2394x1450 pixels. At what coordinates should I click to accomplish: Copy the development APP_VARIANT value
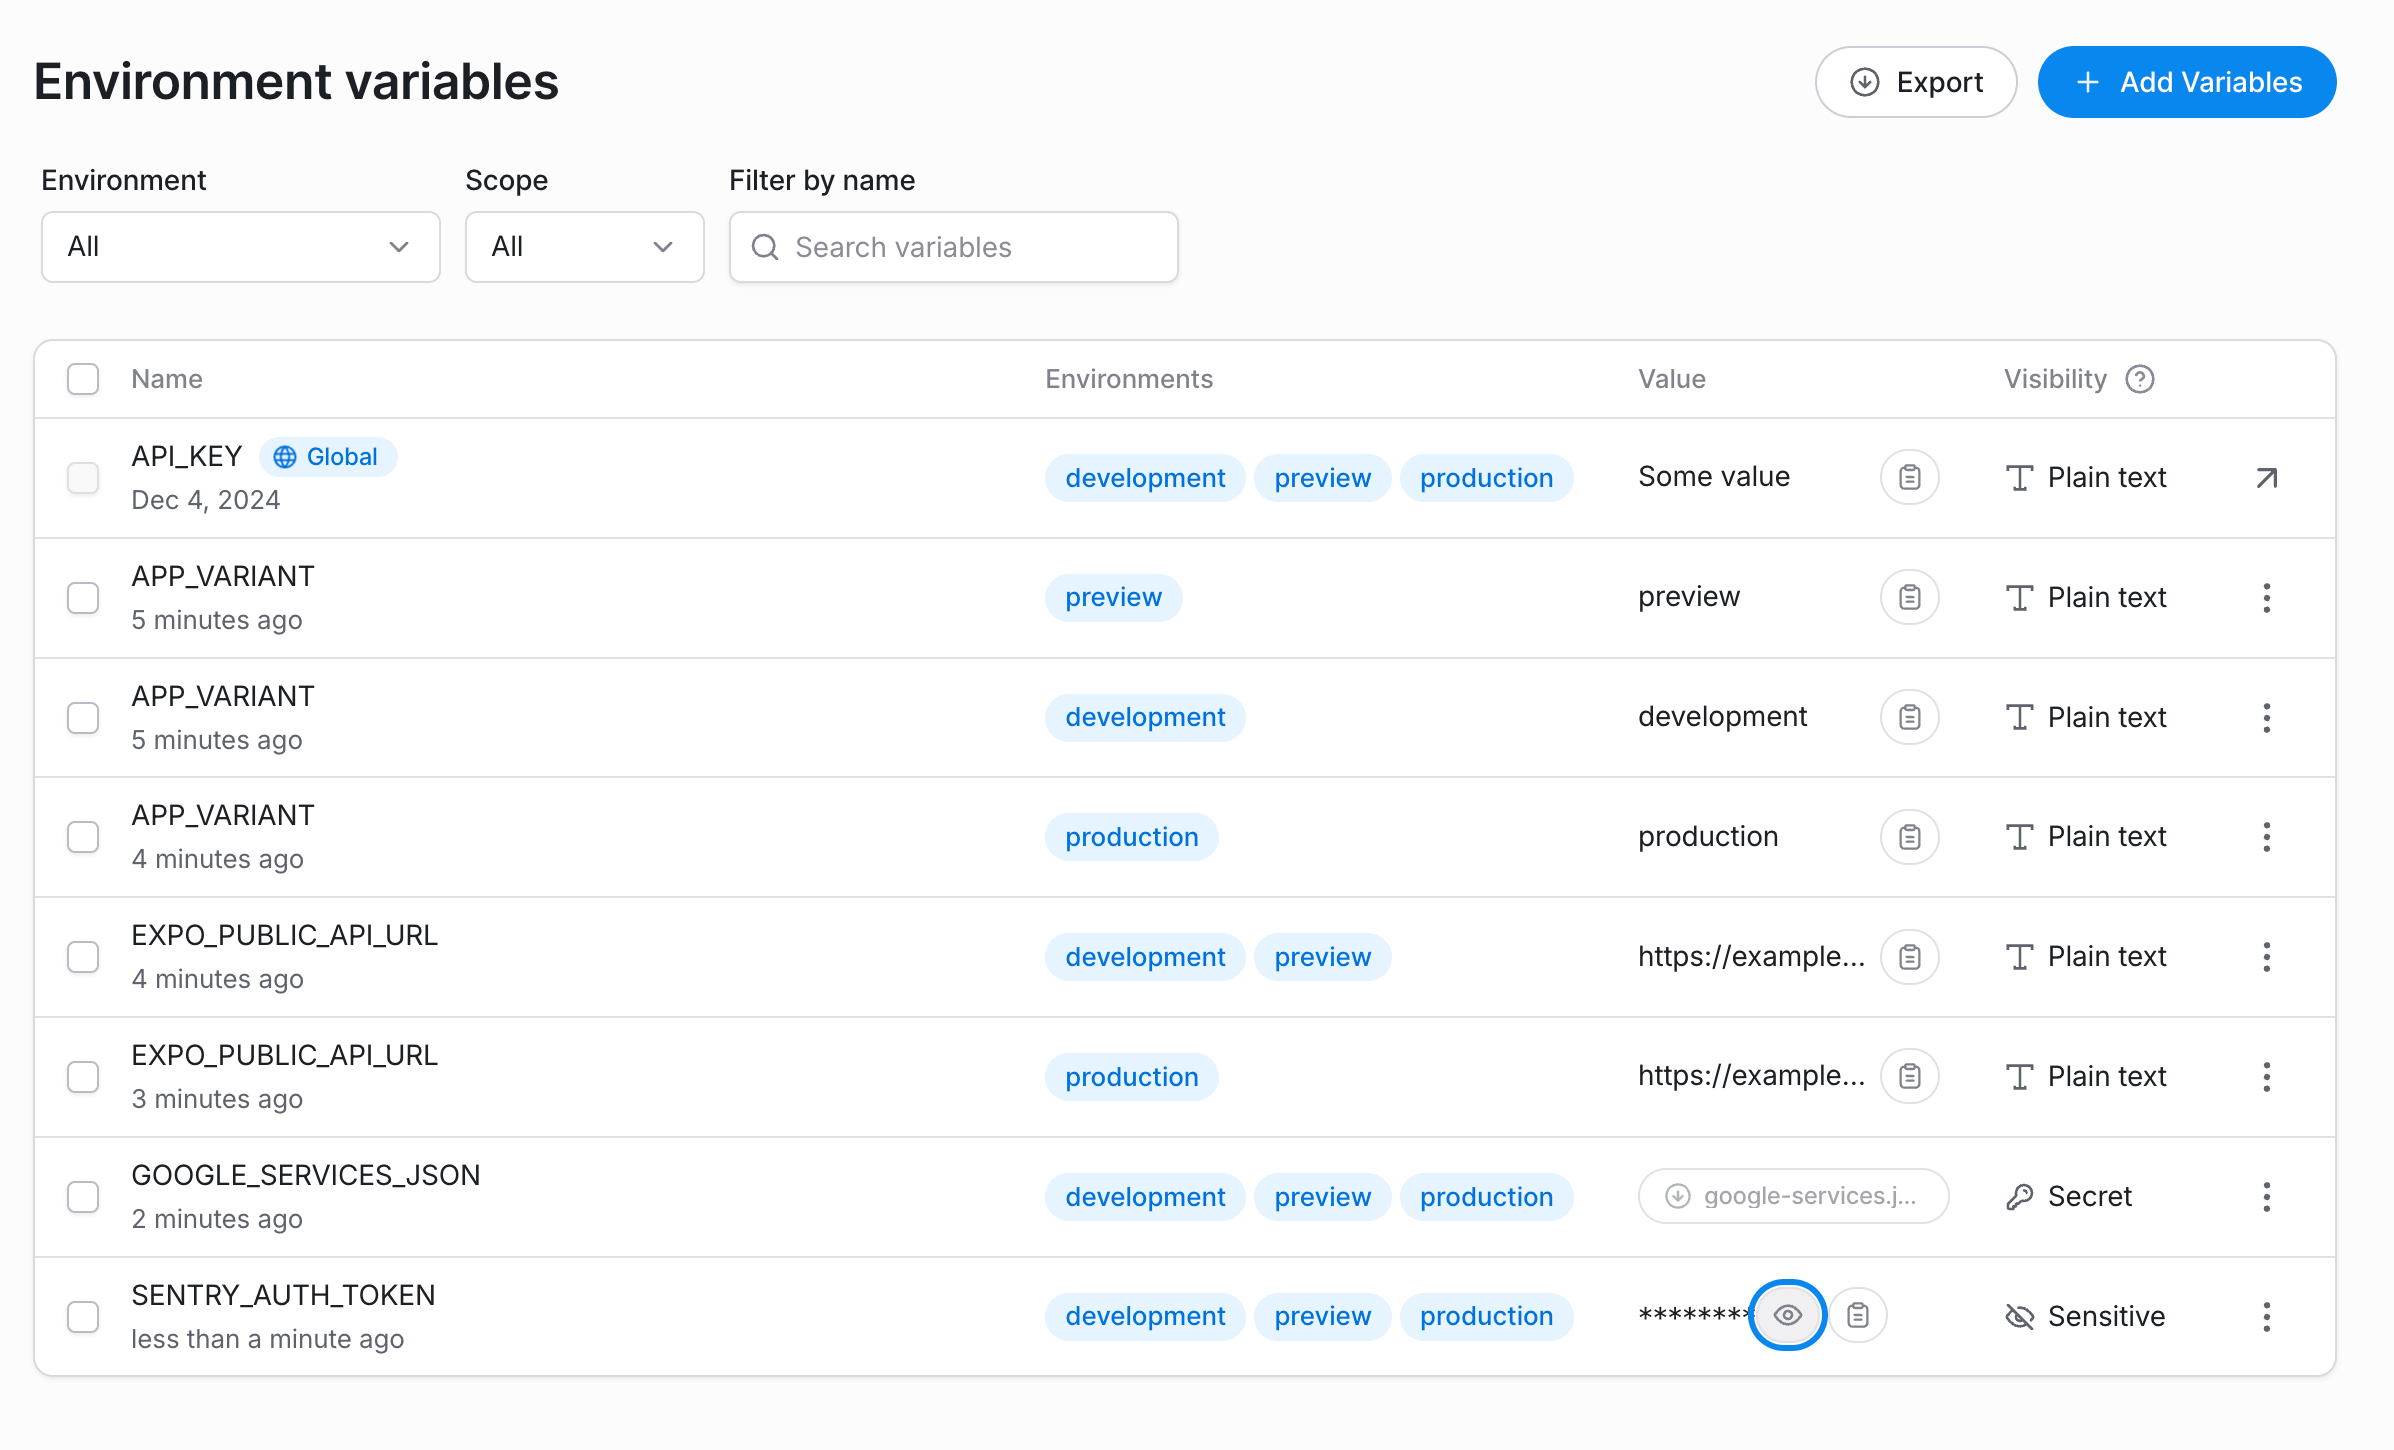click(1909, 717)
